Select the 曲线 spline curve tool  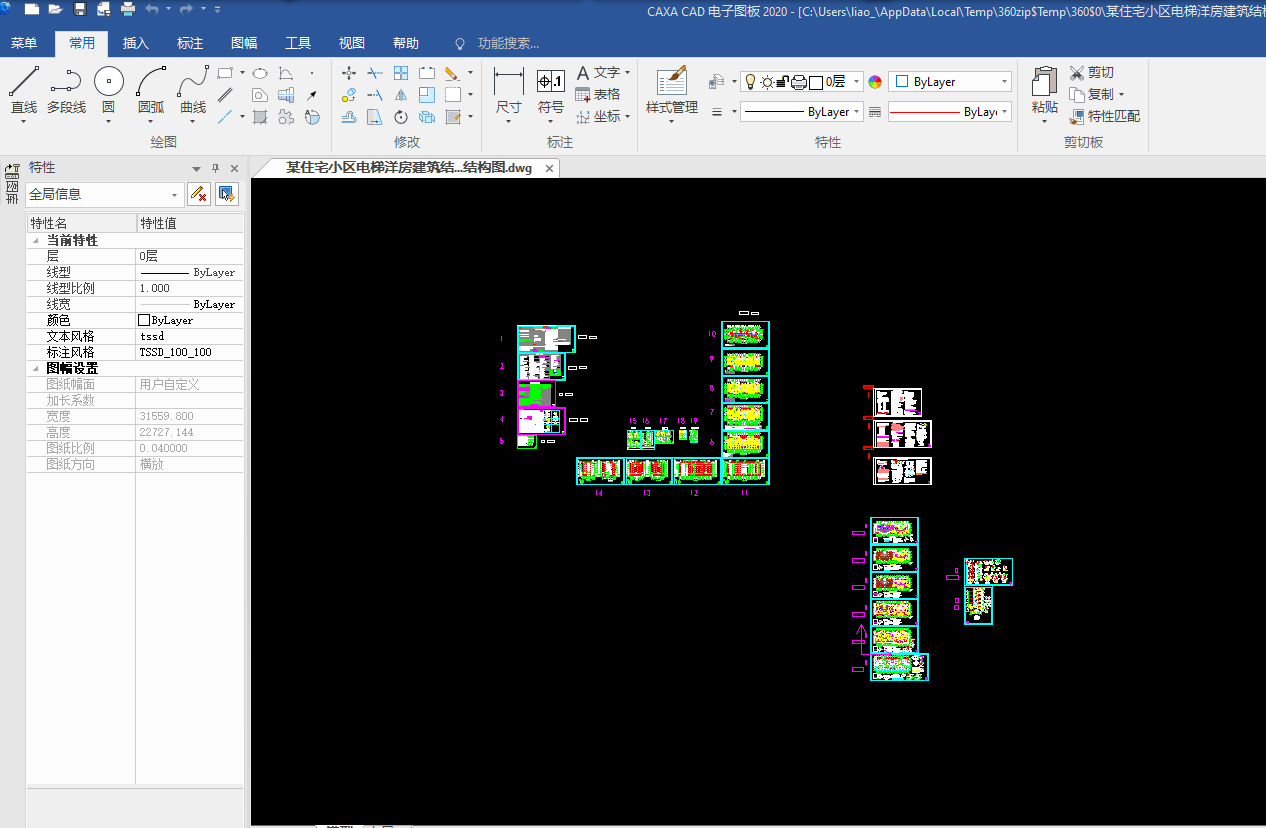(x=193, y=90)
